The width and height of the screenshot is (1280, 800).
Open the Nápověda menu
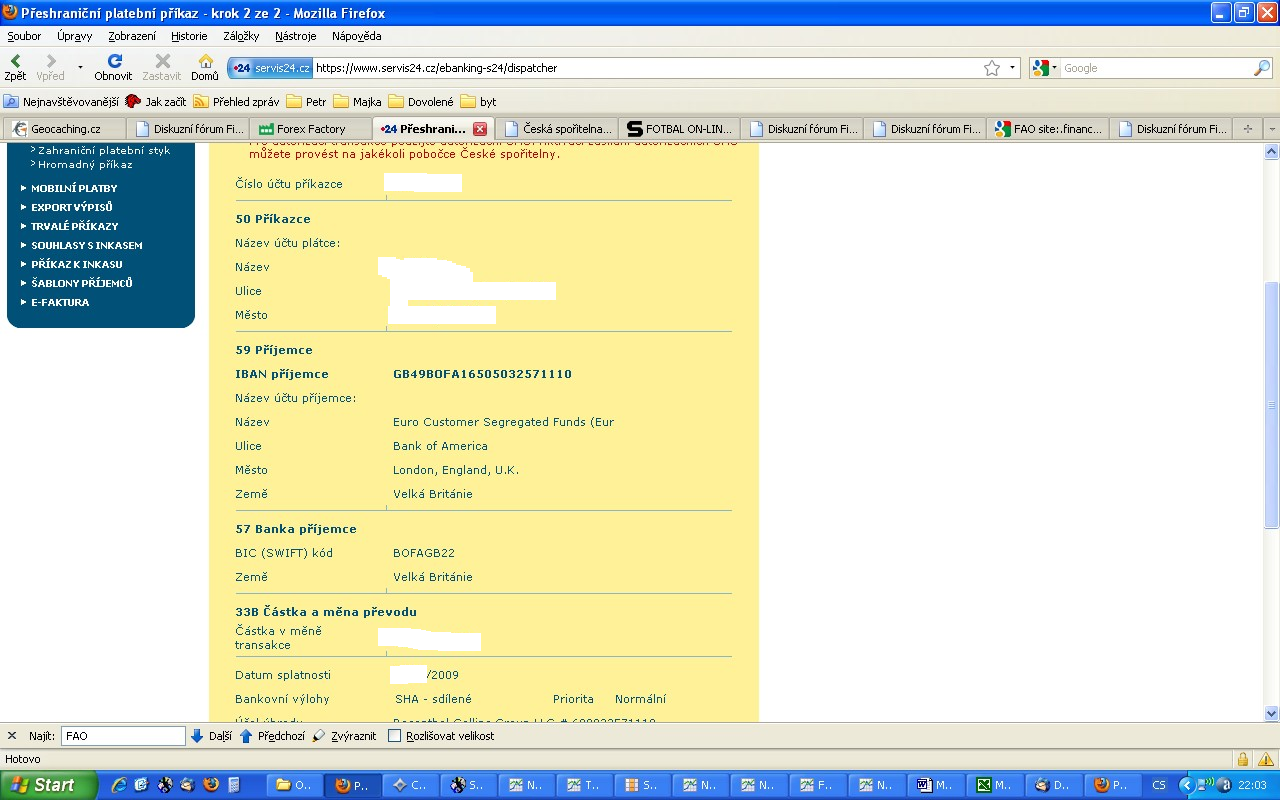coord(357,36)
